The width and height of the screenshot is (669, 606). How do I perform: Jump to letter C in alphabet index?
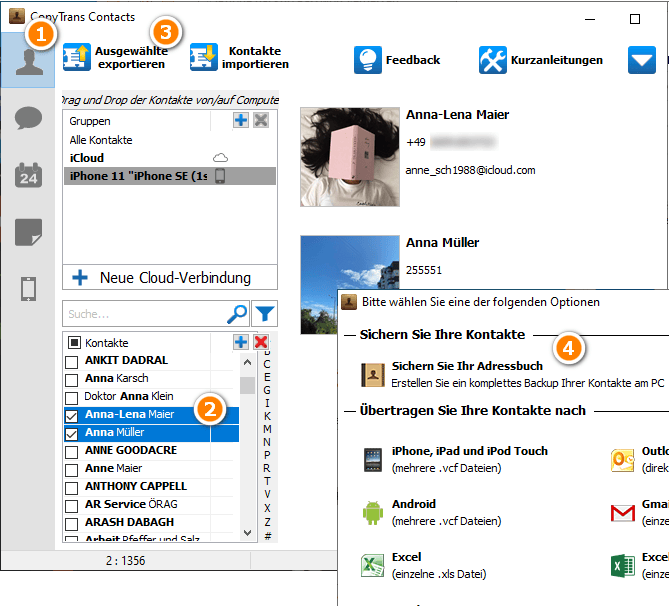coord(267,364)
